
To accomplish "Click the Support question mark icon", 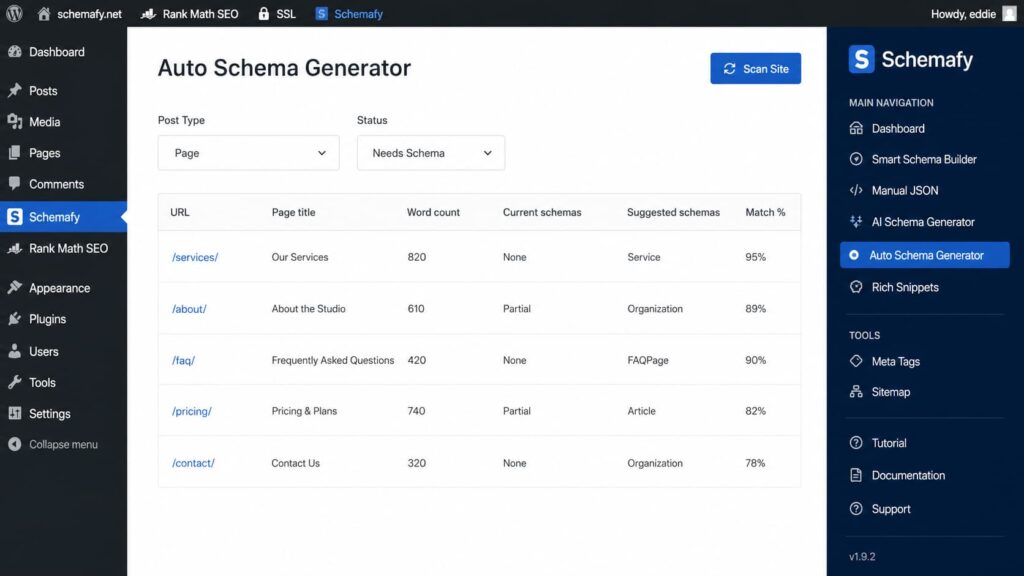I will pyautogui.click(x=856, y=508).
